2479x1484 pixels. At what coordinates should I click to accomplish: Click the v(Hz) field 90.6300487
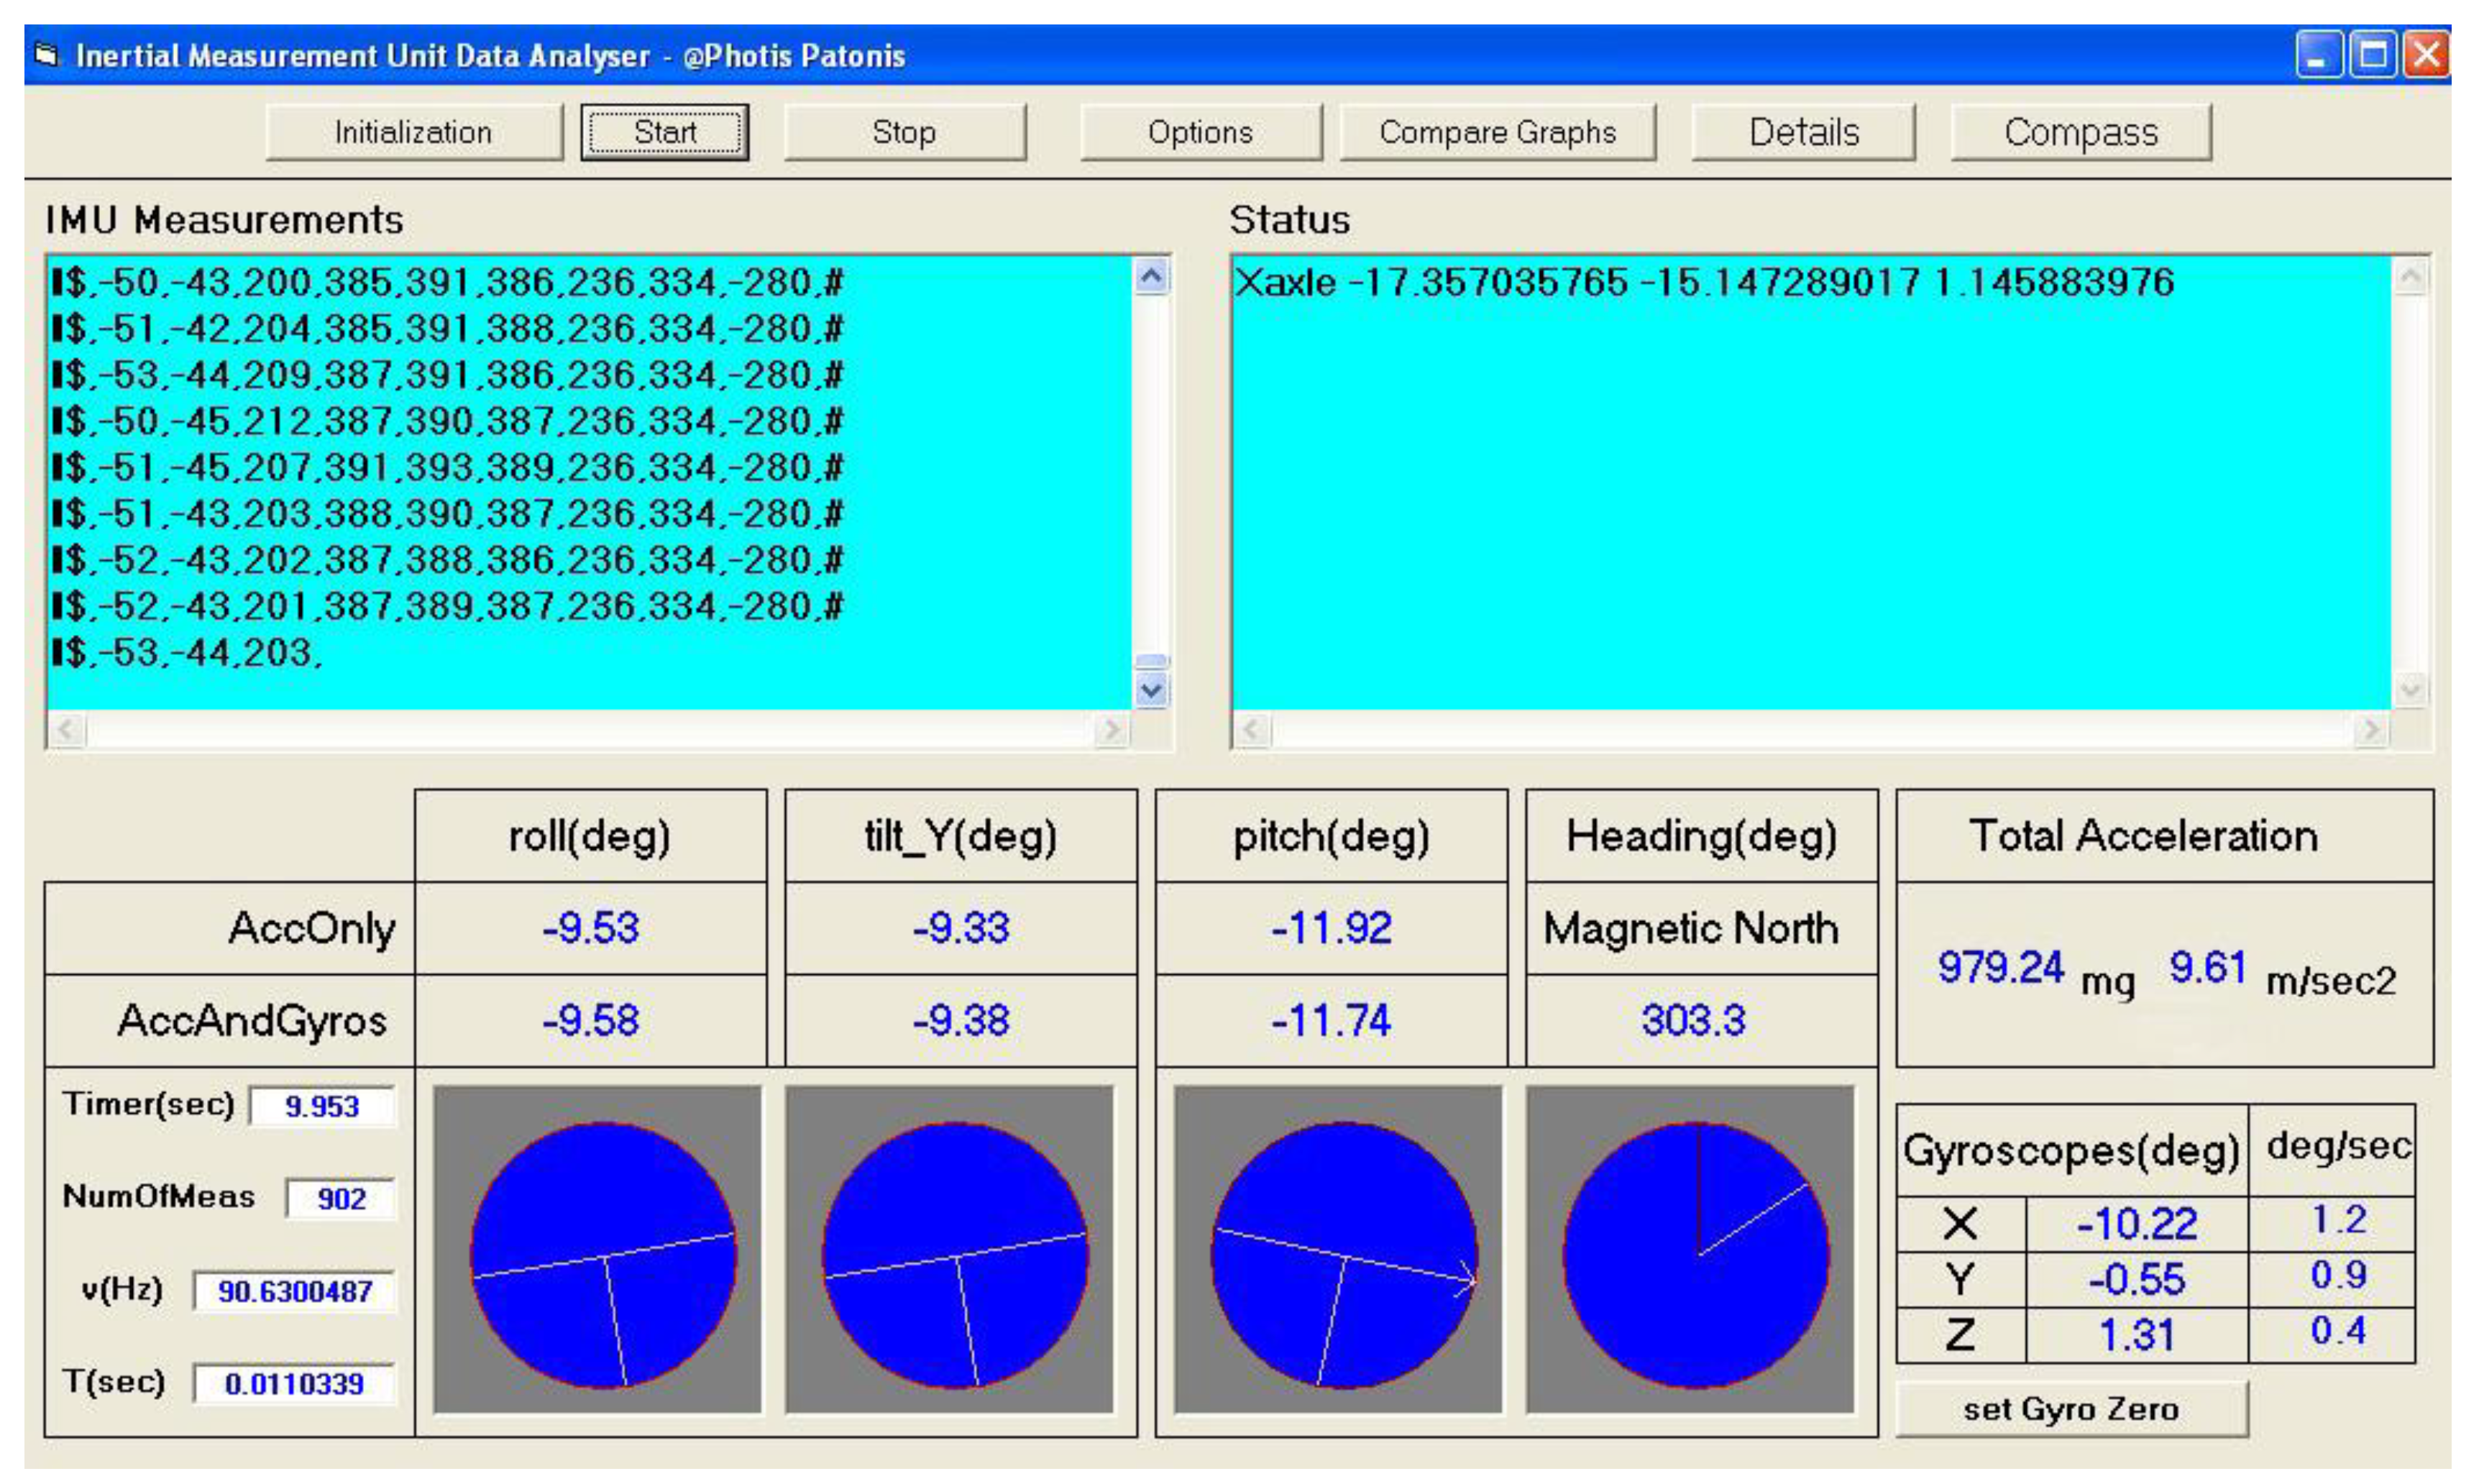(x=295, y=1291)
